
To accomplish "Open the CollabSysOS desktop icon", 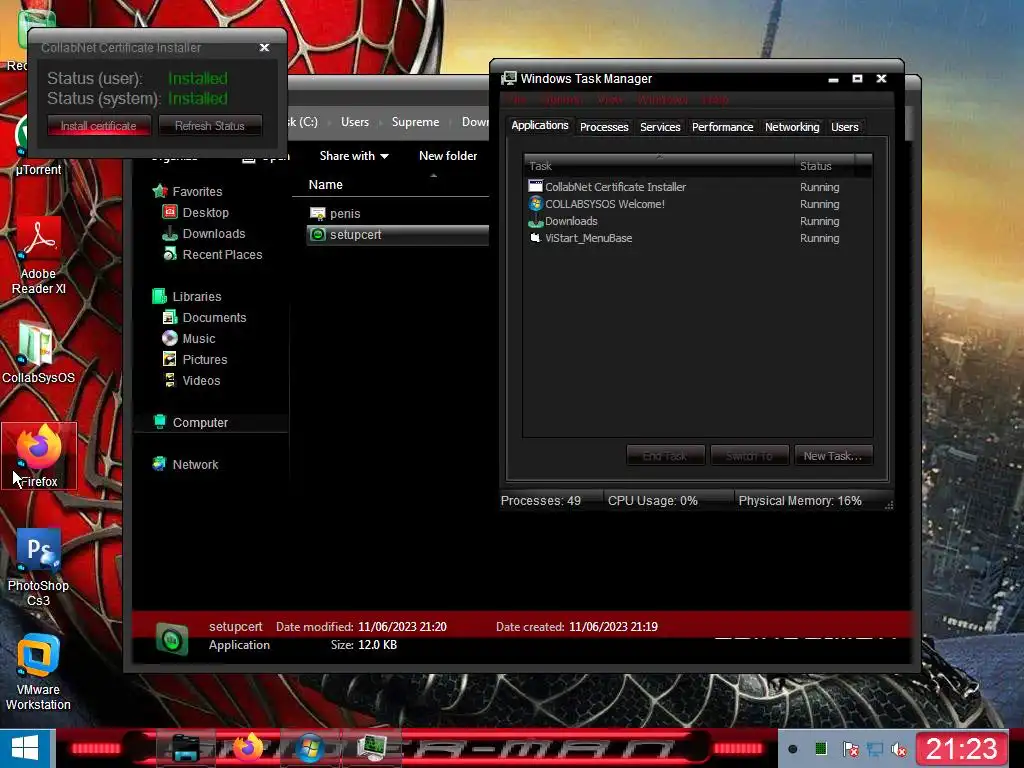I will point(38,353).
